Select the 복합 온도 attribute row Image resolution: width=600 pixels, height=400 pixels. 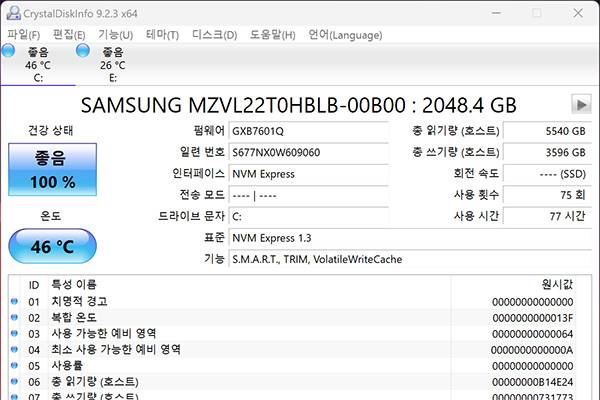pyautogui.click(x=250, y=317)
